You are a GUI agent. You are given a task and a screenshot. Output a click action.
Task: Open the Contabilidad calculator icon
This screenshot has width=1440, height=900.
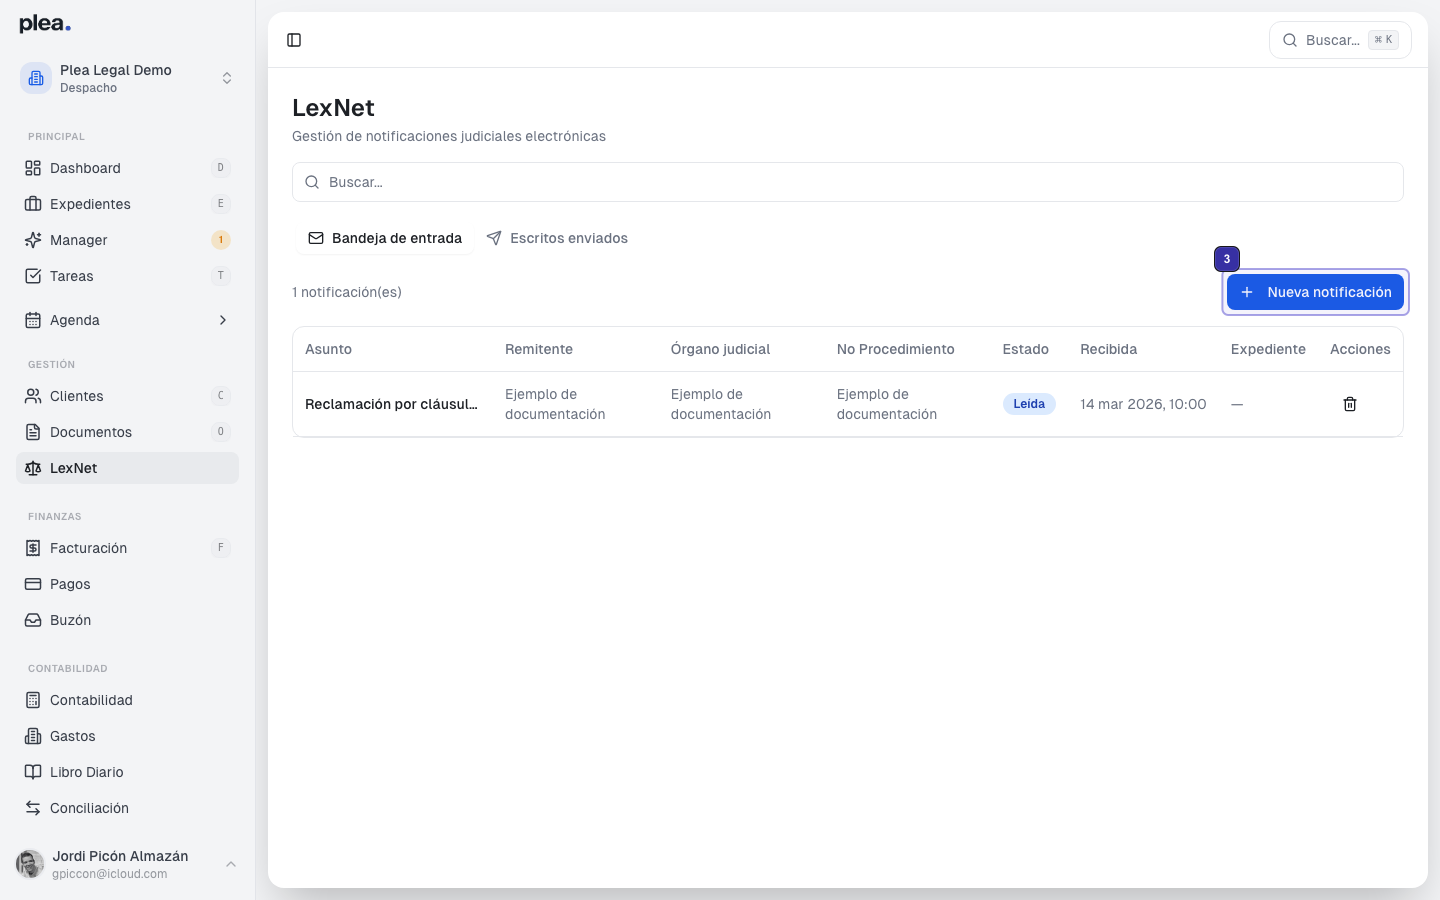pyautogui.click(x=33, y=700)
